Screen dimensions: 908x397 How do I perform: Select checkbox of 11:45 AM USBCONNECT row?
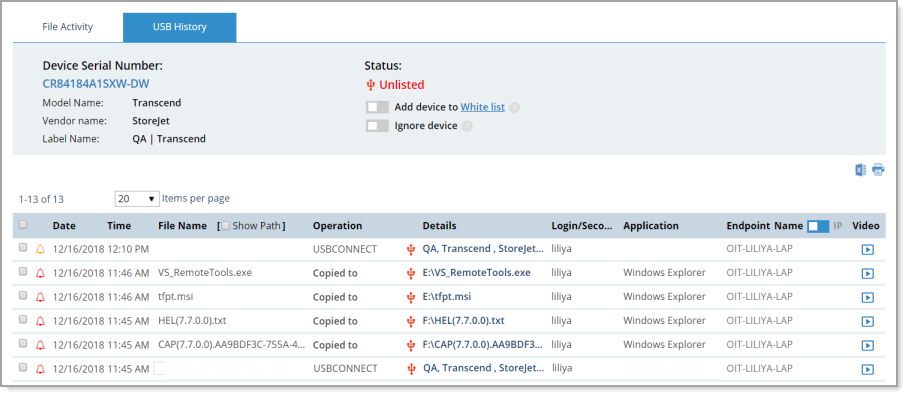pos(23,367)
